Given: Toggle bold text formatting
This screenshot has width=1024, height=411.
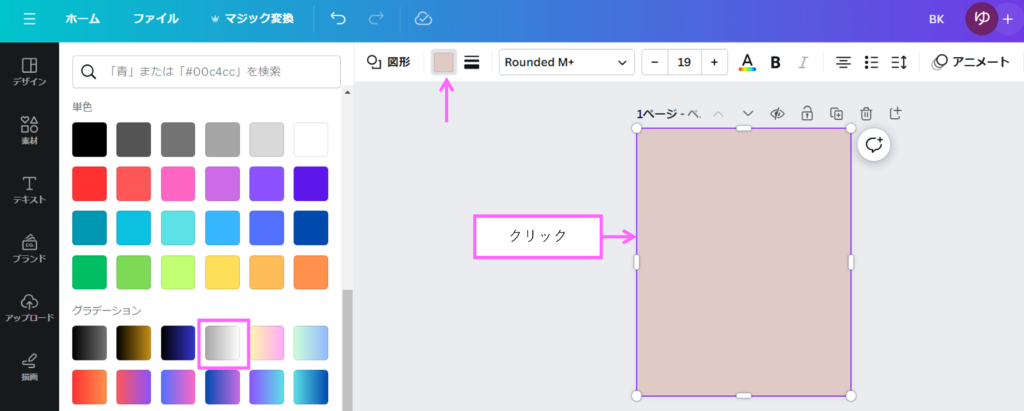Looking at the screenshot, I should [x=775, y=62].
